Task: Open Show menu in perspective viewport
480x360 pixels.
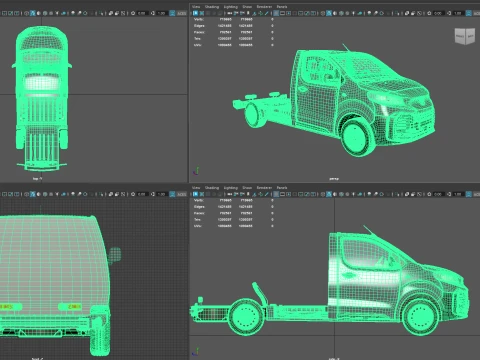Action: tap(247, 6)
